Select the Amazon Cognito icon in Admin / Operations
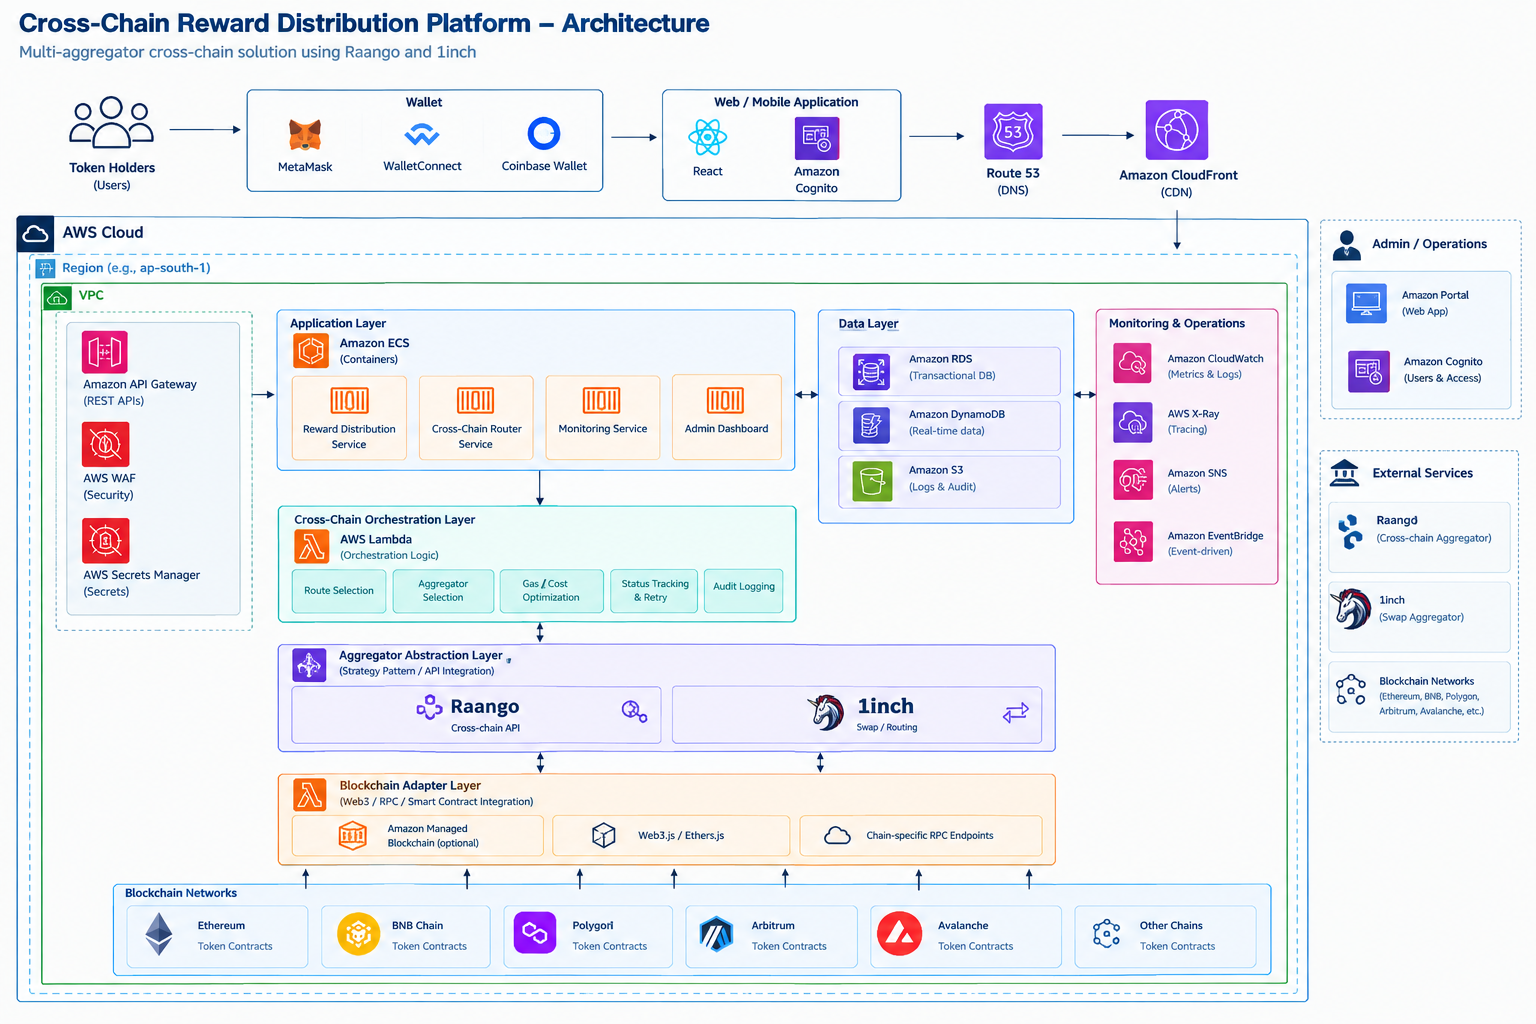Screen dimensions: 1536x1024 point(1368,371)
